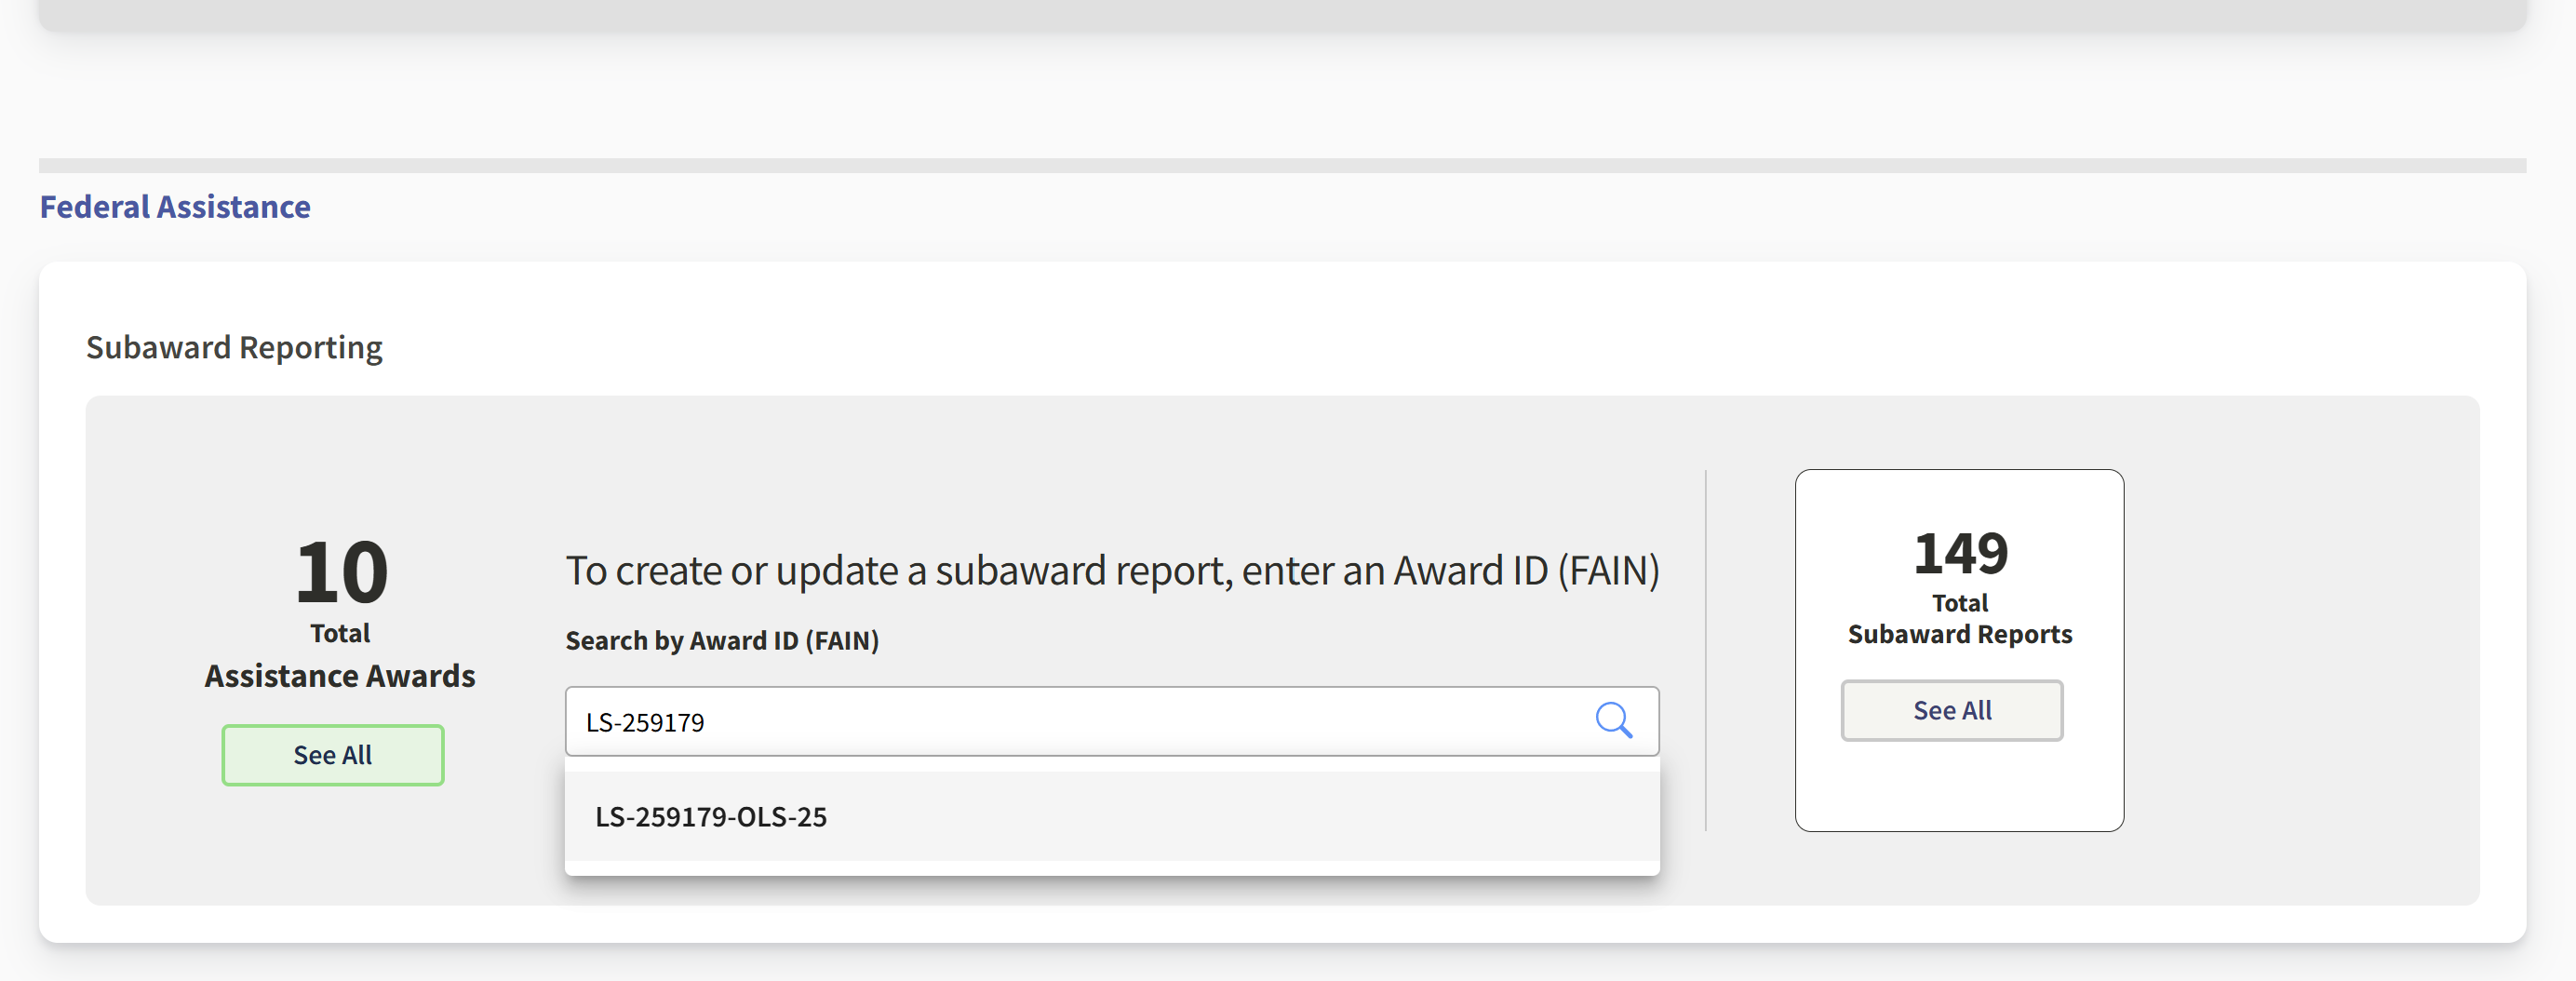2576x981 pixels.
Task: Click the typed LS-259179 text in search box
Action: point(645,722)
